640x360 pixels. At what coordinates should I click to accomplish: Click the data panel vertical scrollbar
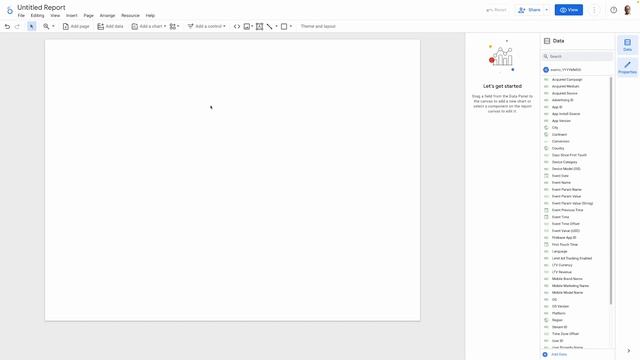tap(611, 190)
